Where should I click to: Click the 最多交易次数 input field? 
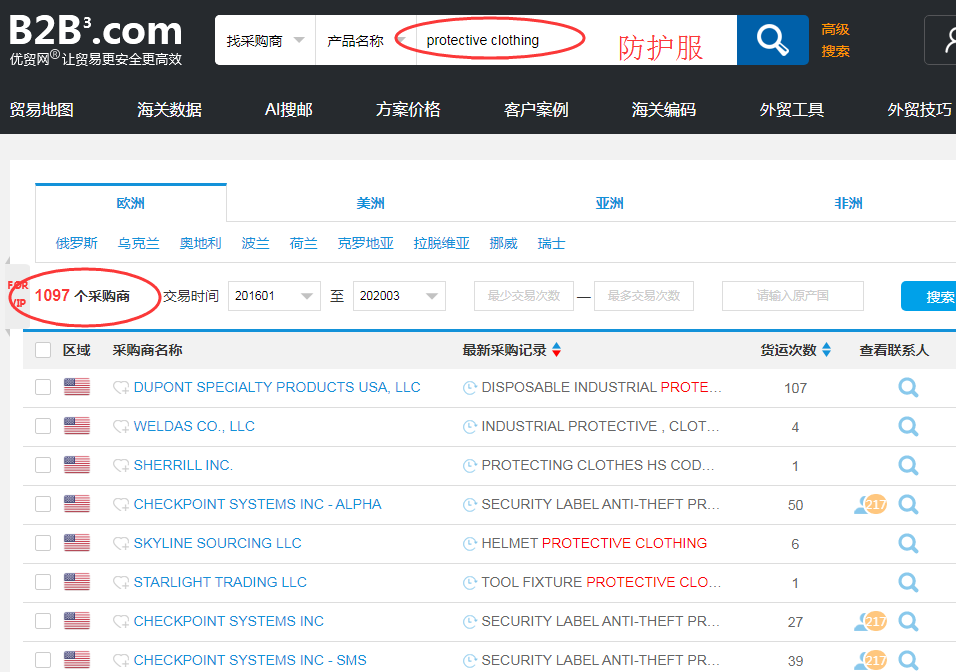[644, 296]
